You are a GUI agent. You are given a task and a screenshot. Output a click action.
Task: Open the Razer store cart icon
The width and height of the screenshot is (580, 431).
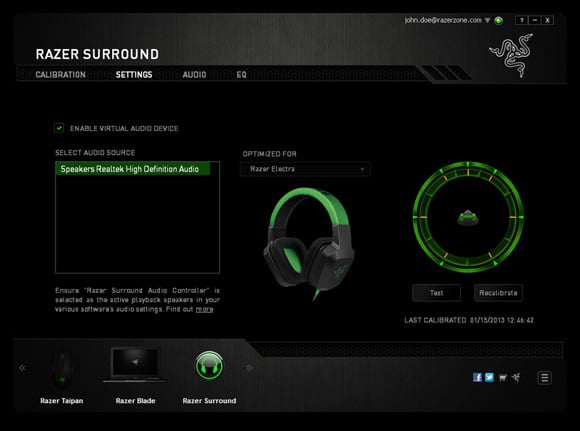pos(502,377)
